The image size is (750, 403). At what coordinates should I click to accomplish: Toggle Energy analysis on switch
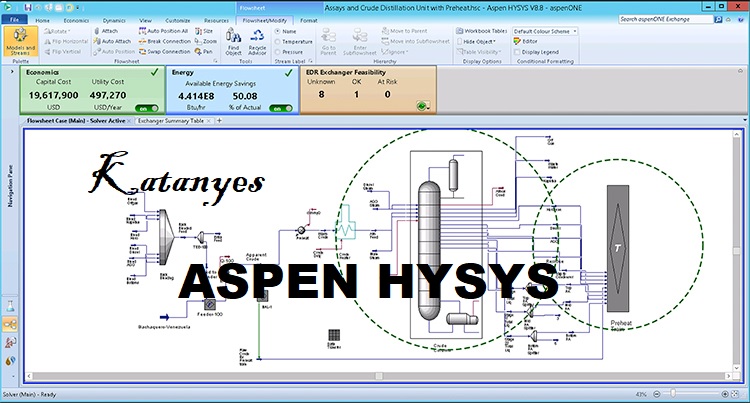tap(281, 109)
